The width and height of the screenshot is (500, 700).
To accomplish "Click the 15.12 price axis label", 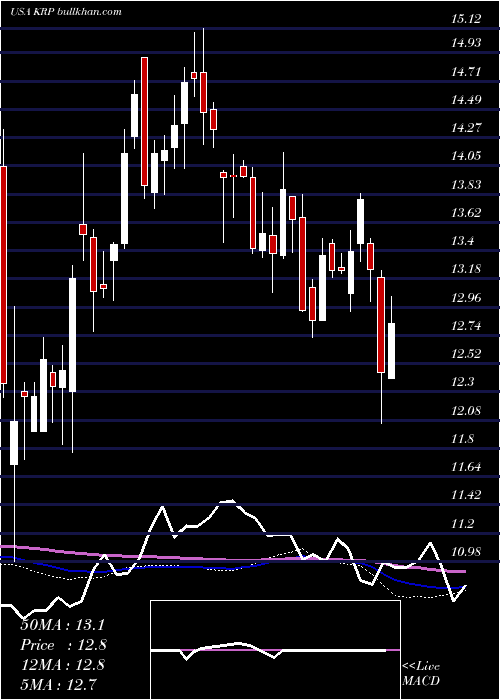I will click(x=466, y=18).
